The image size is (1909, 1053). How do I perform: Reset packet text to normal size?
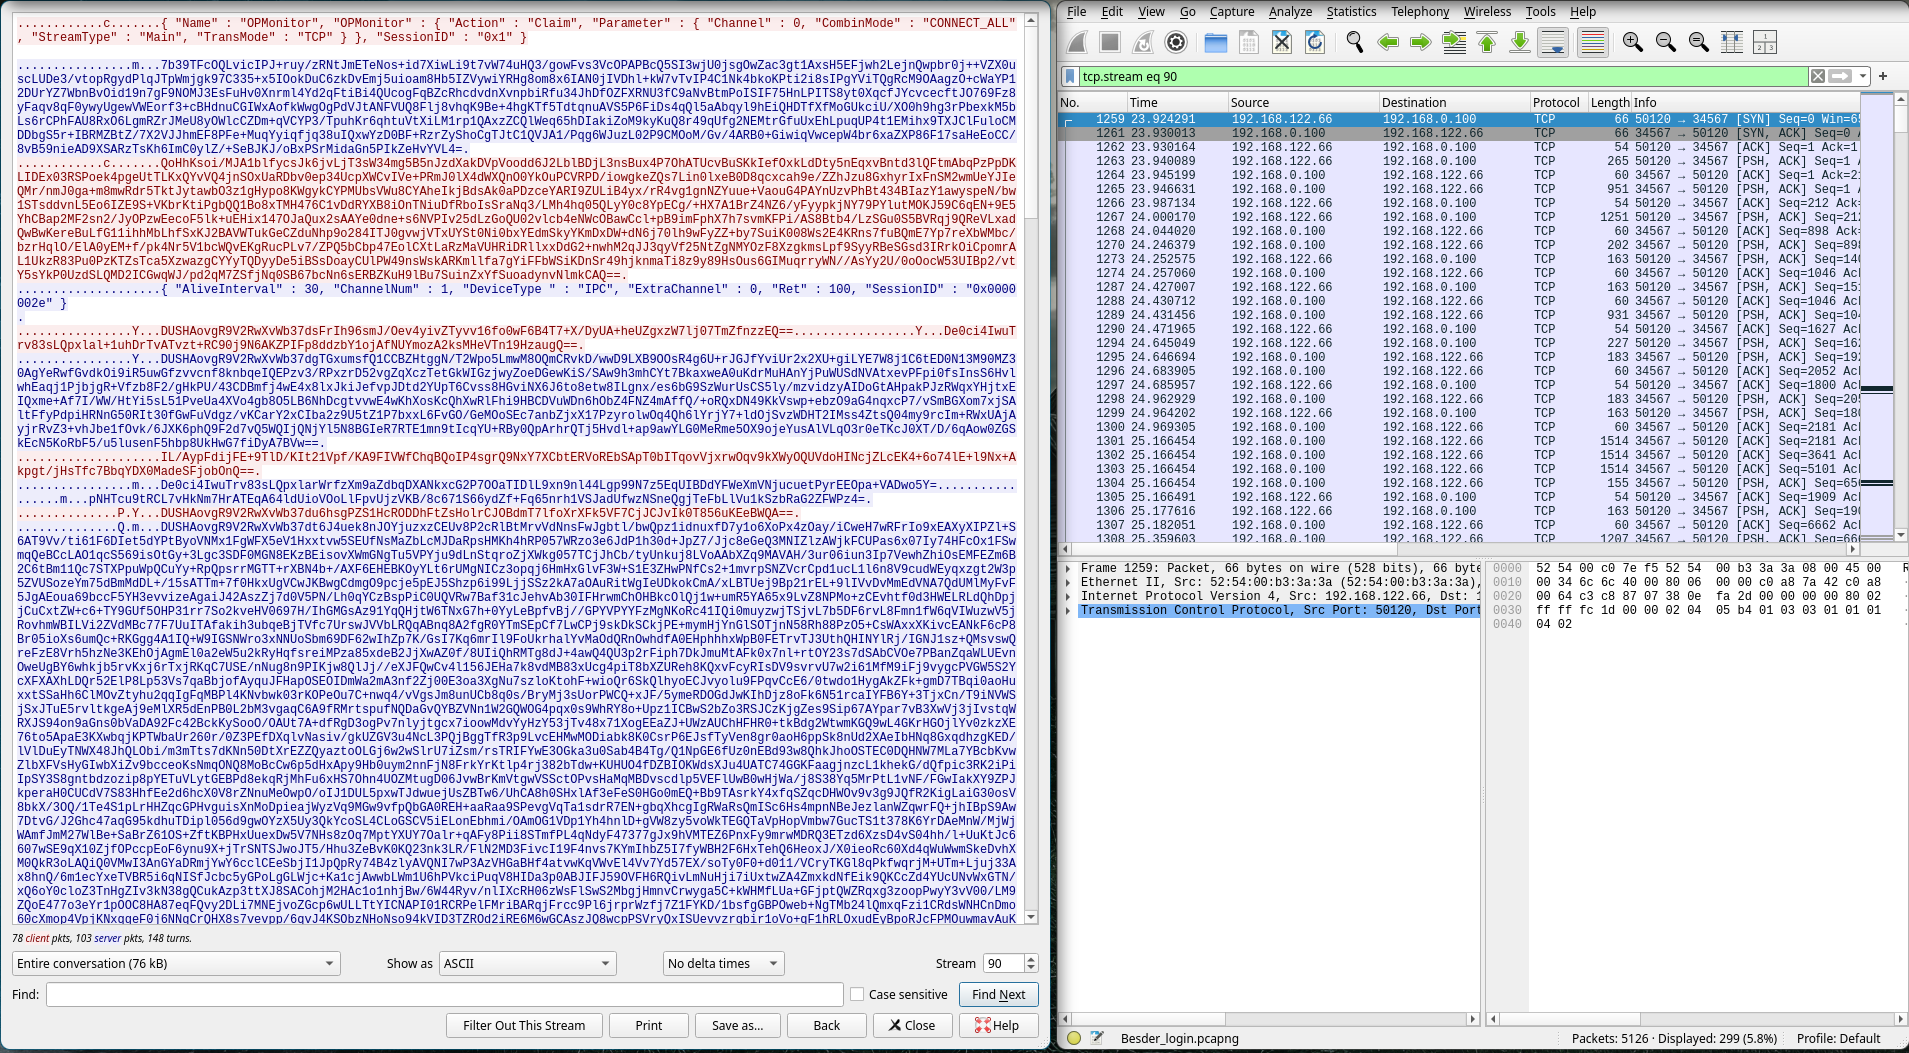point(1699,42)
